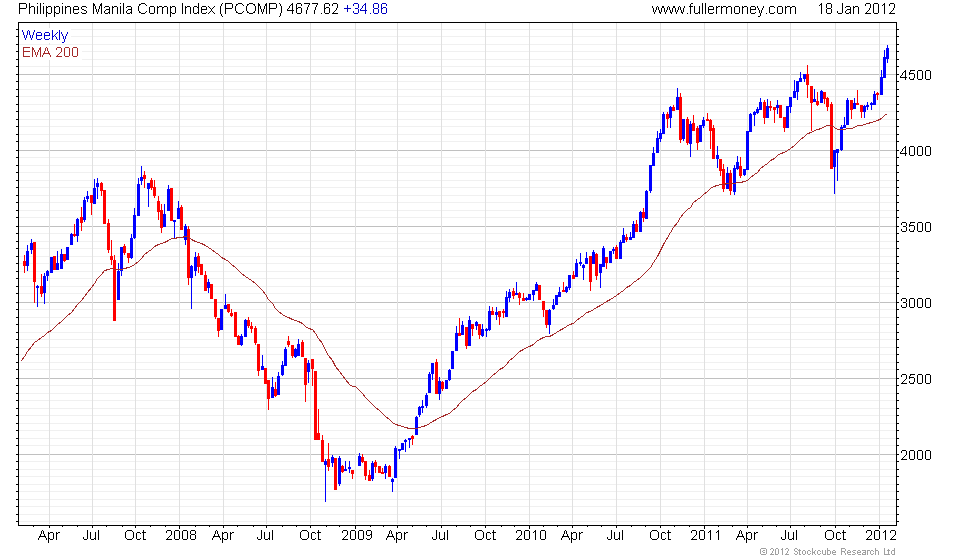This screenshot has width=980, height=560.
Task: Click the Weekly legend label
Action: [45, 36]
